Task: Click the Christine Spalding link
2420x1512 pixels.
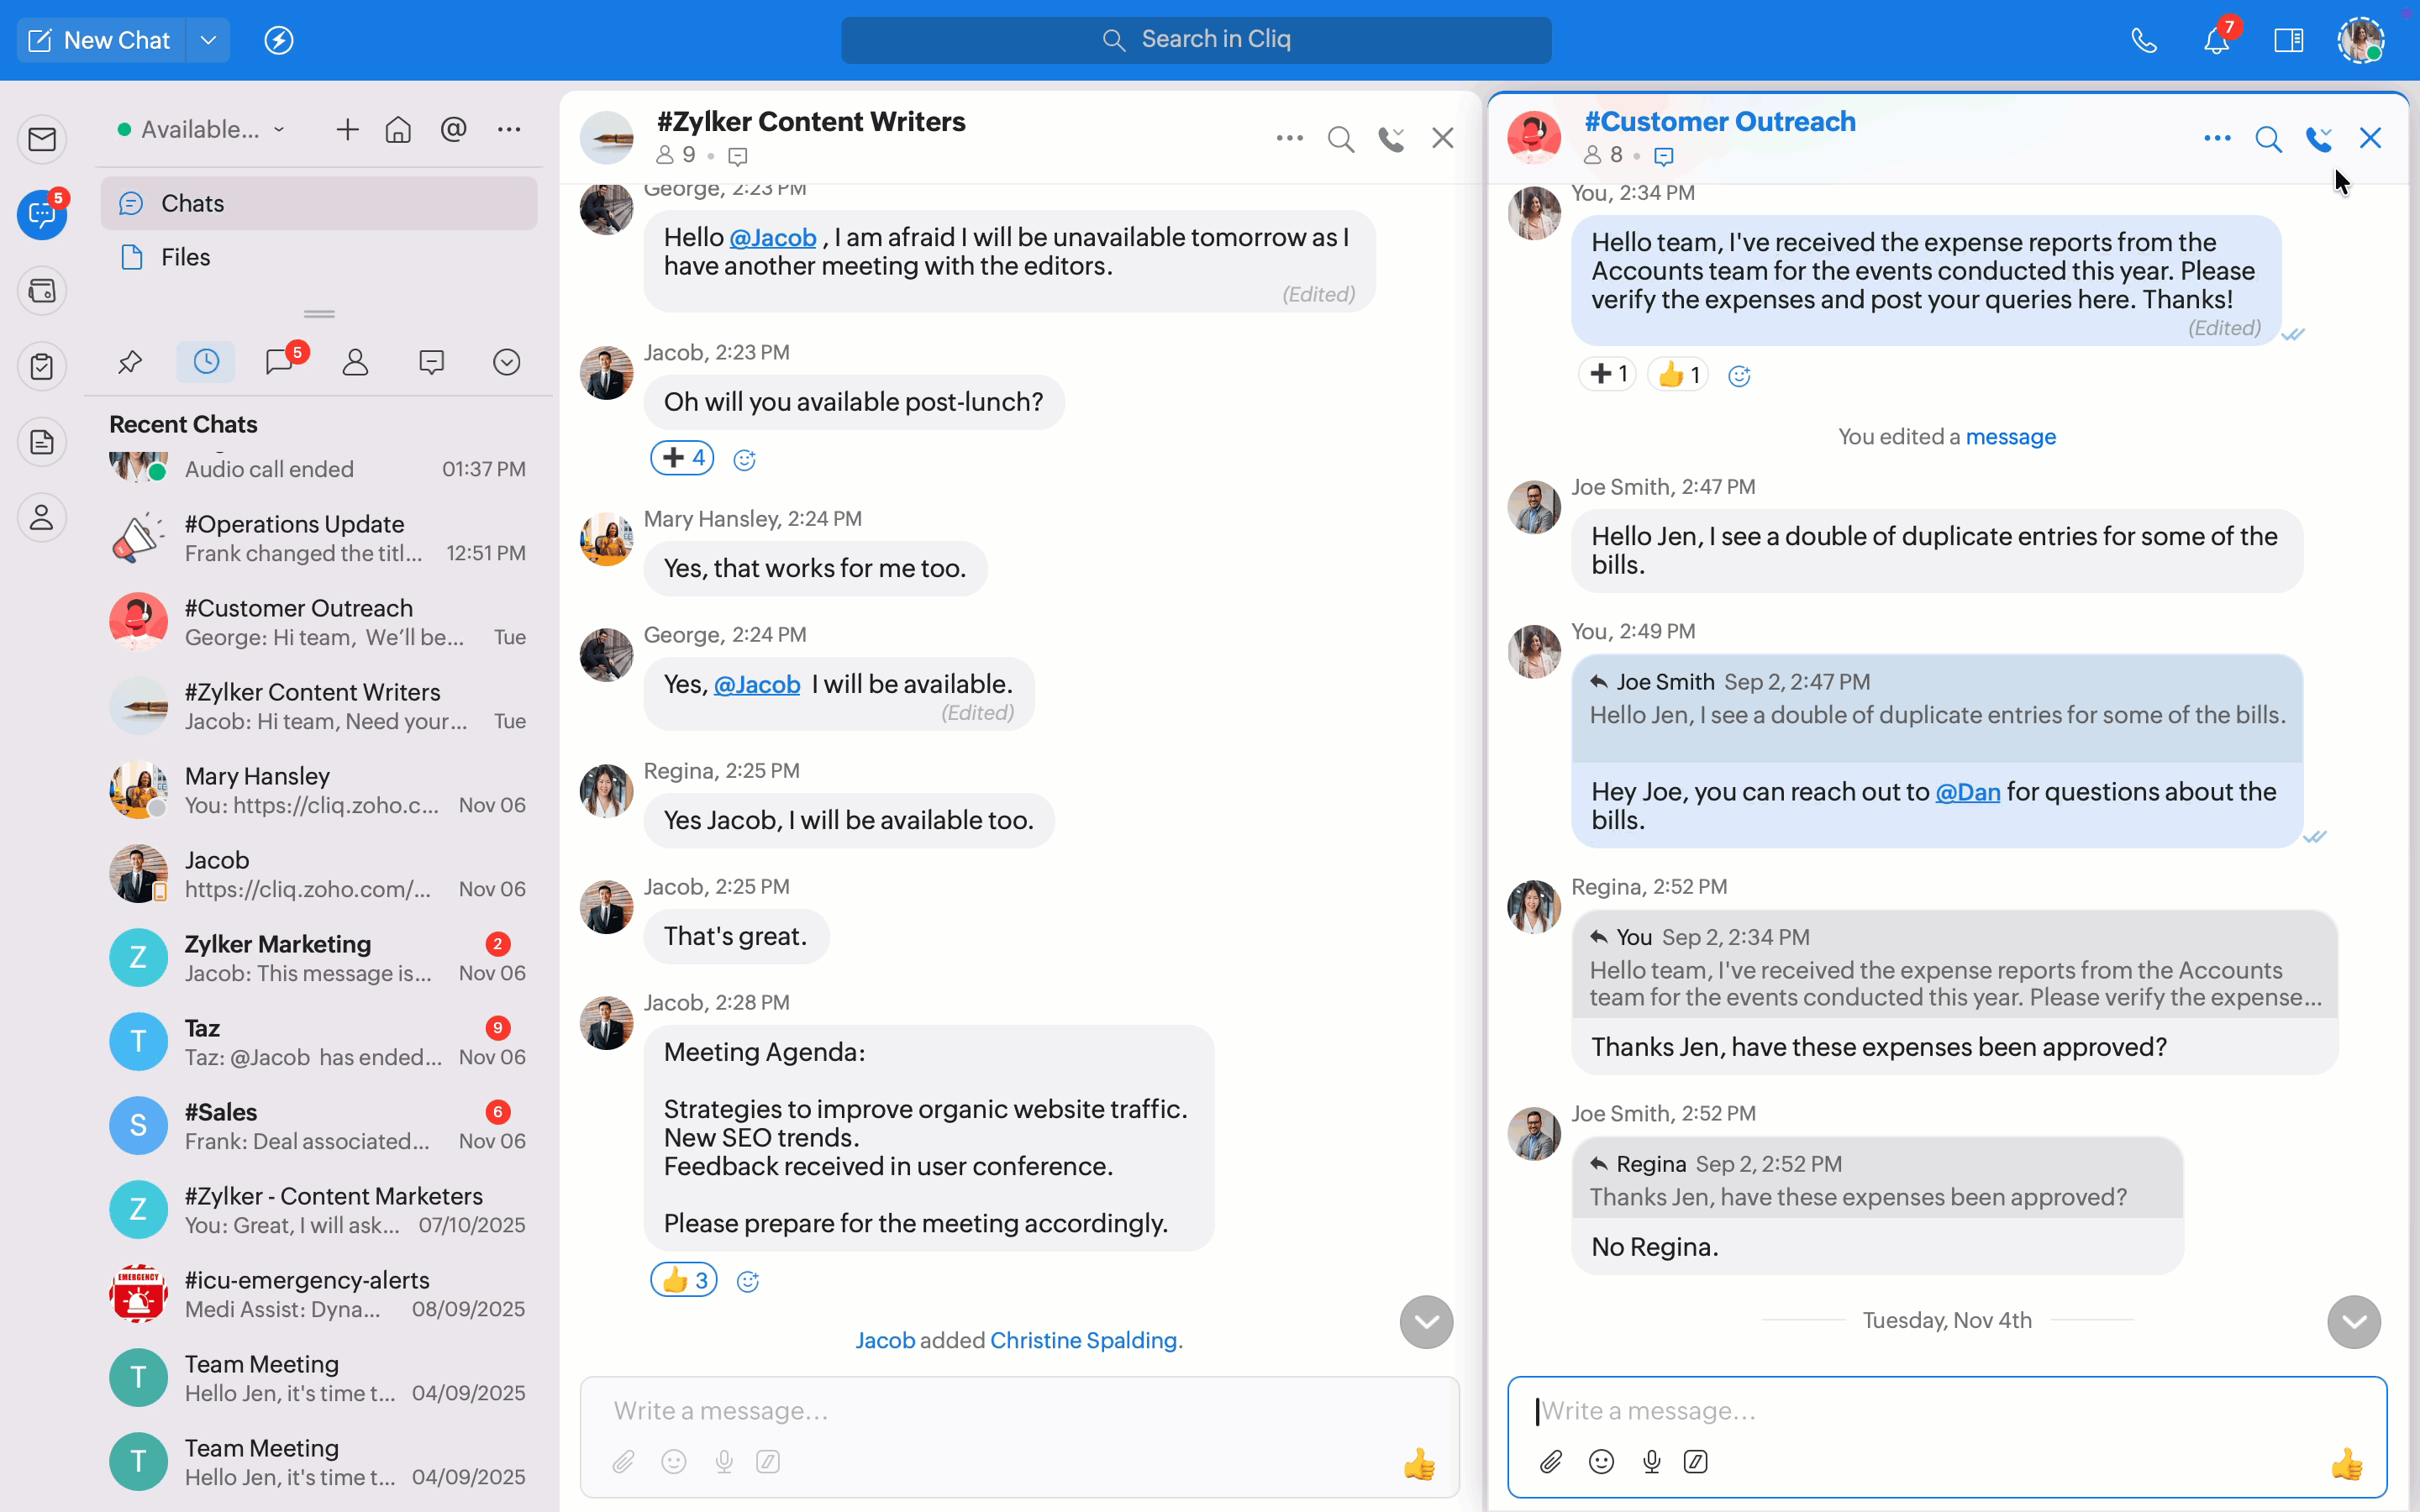Action: pos(1083,1340)
